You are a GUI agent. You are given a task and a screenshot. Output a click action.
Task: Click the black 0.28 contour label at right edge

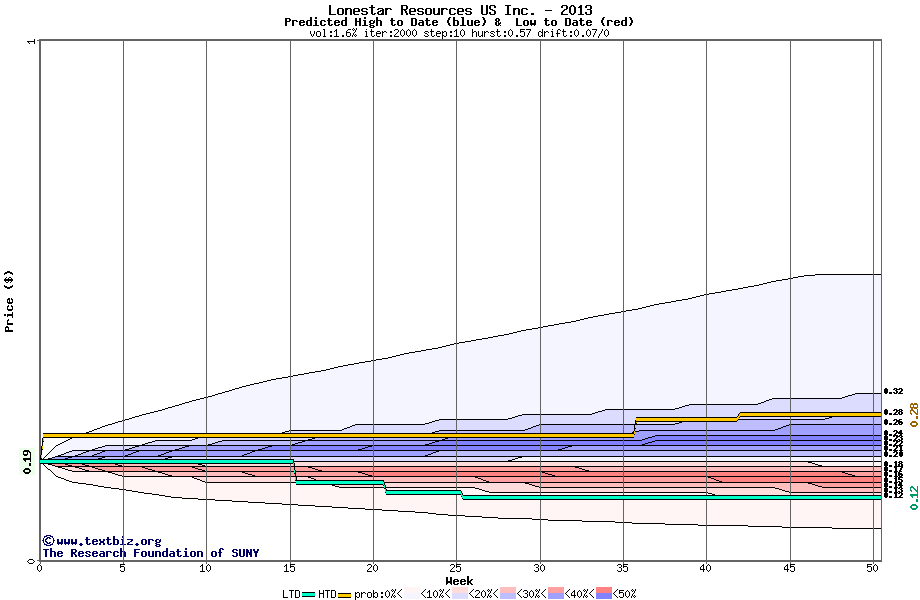point(894,412)
